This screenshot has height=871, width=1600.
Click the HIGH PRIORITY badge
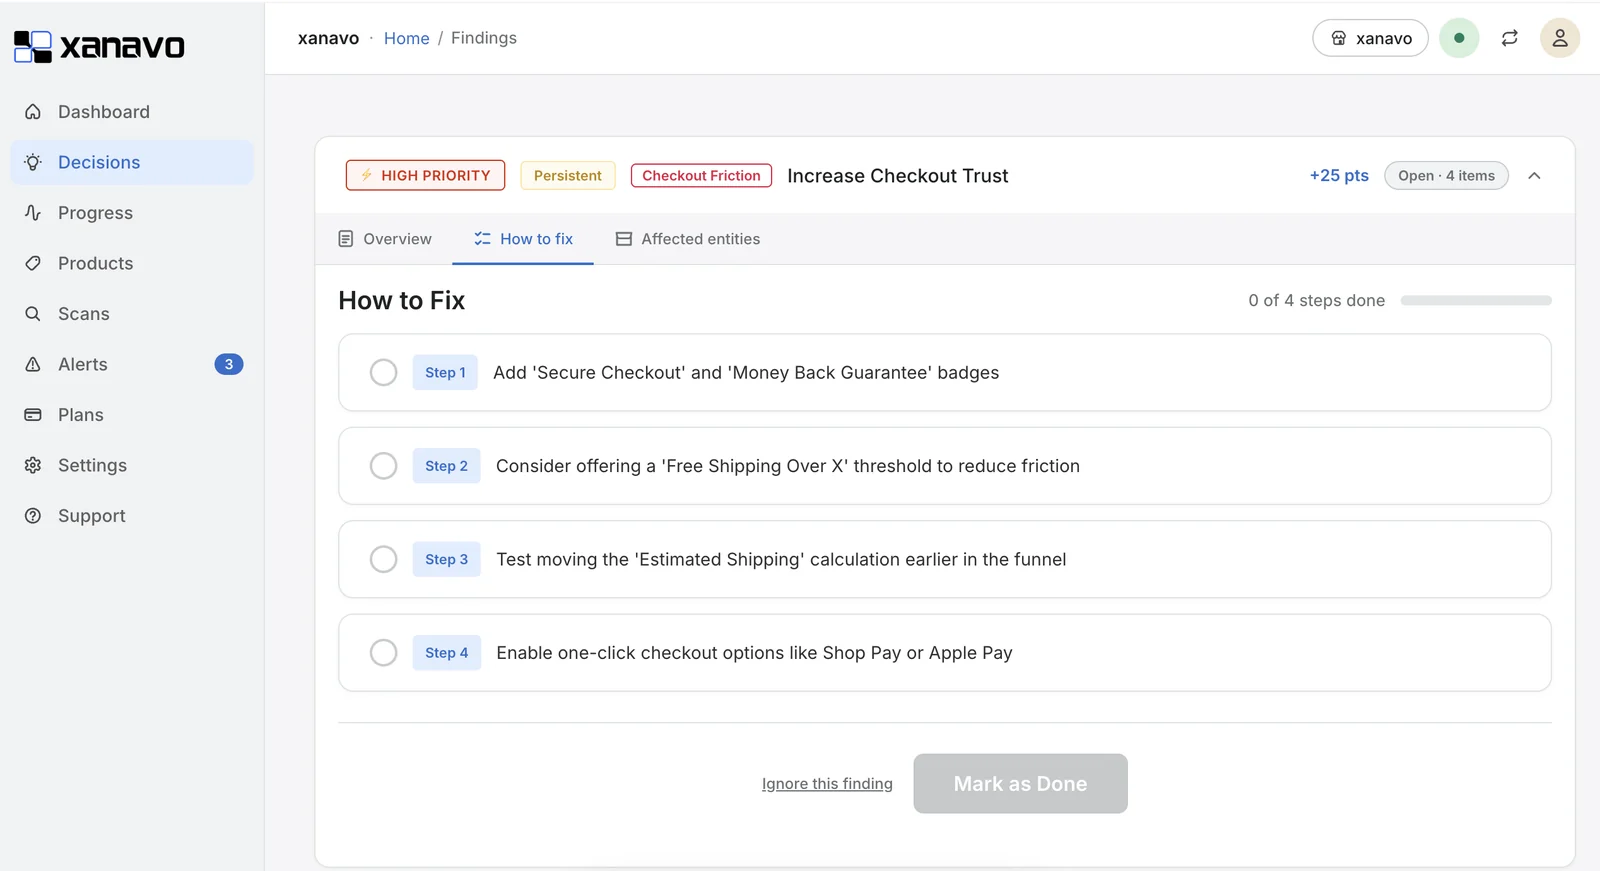(x=425, y=175)
